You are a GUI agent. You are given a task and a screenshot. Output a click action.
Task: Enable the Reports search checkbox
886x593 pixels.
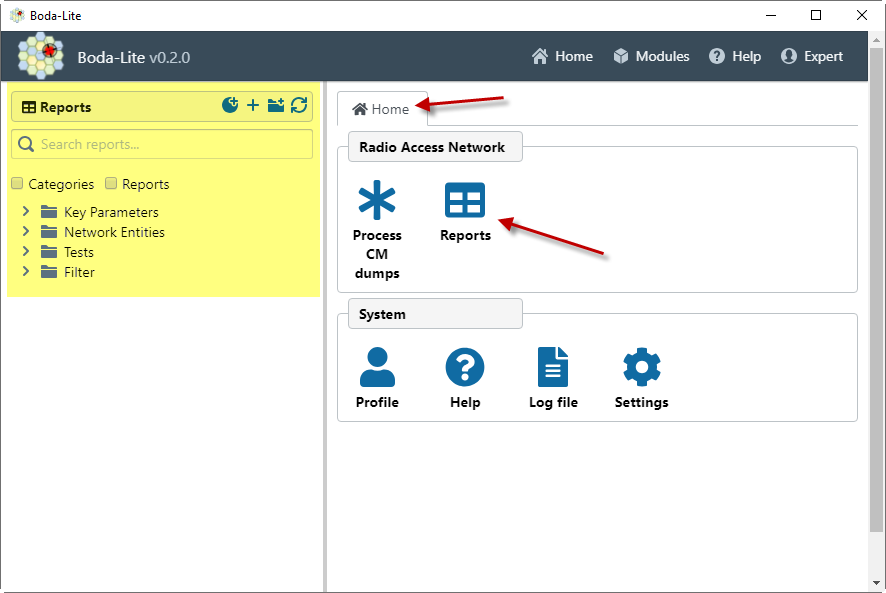click(111, 184)
